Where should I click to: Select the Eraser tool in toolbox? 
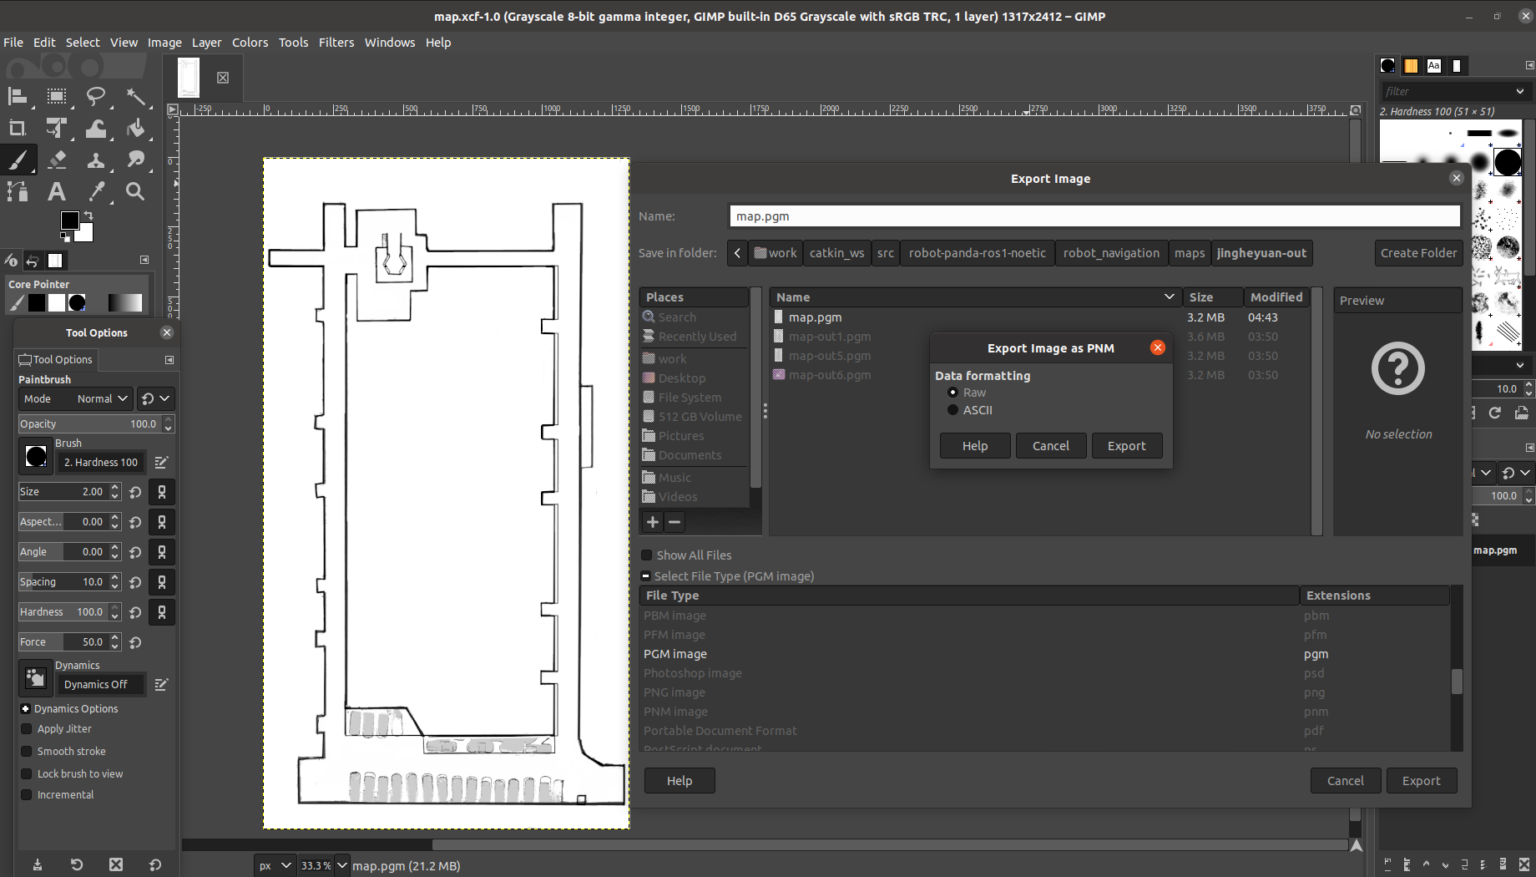[57, 160]
